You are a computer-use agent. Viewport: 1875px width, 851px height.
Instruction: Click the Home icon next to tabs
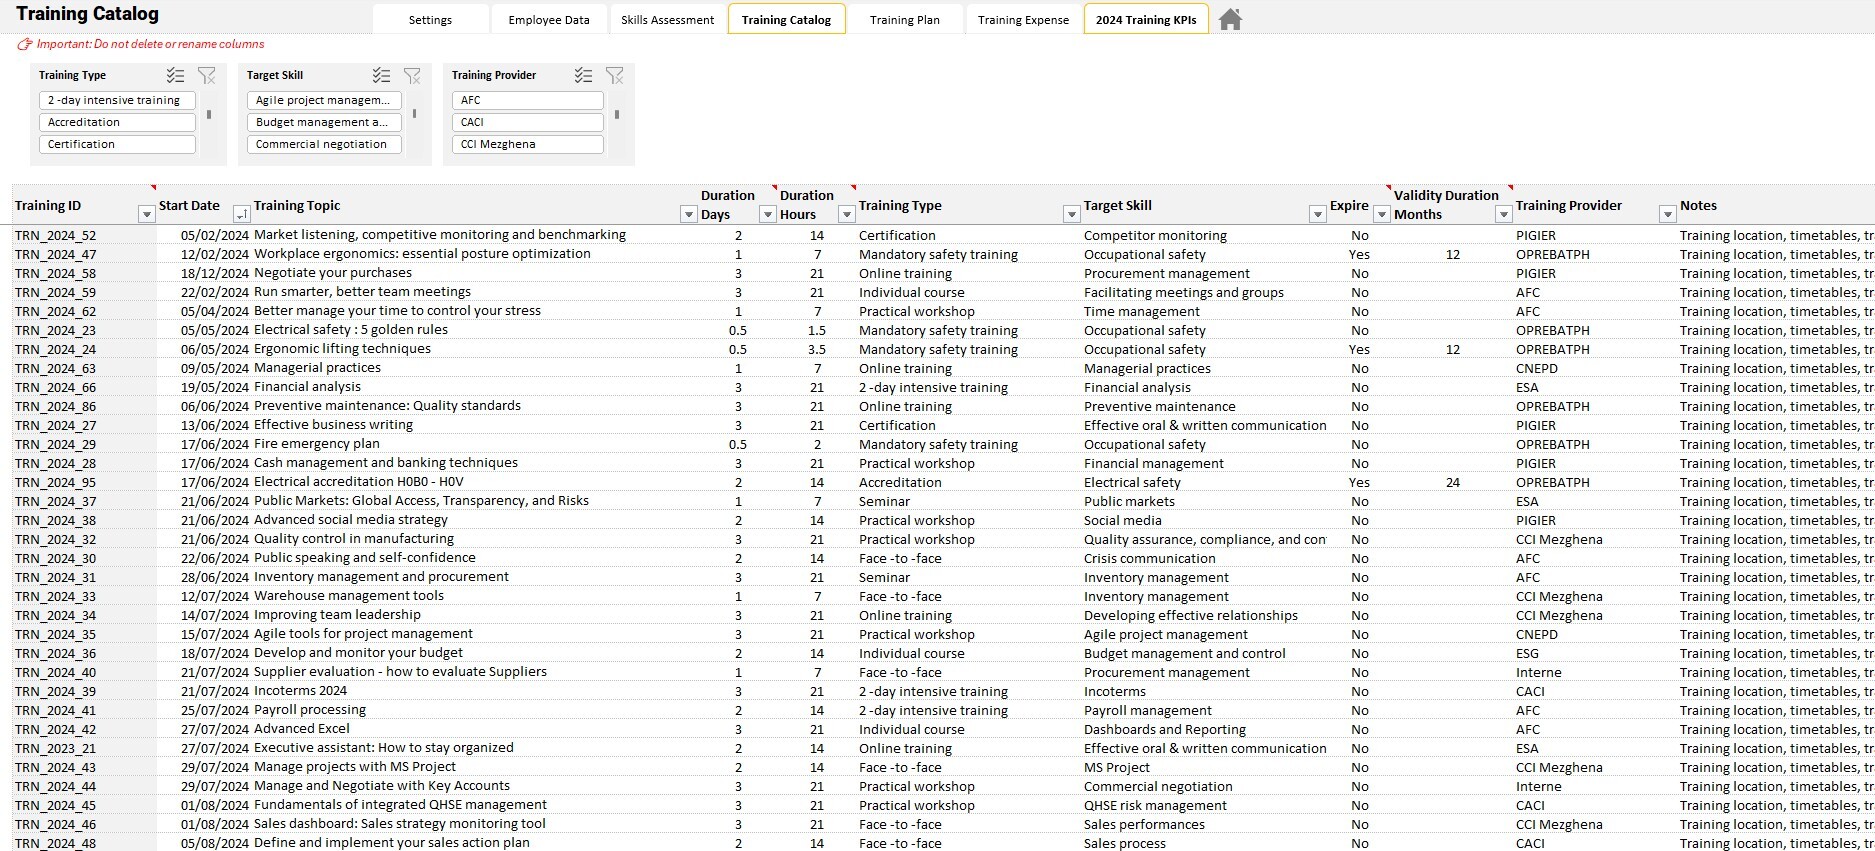click(x=1231, y=19)
